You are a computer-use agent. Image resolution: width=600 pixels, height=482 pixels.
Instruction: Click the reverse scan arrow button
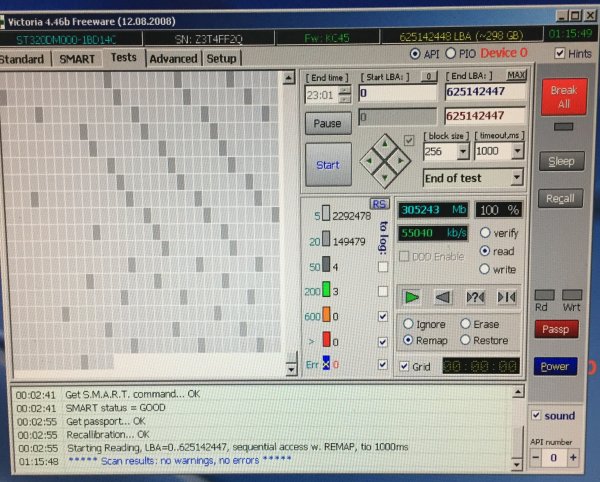[x=443, y=297]
